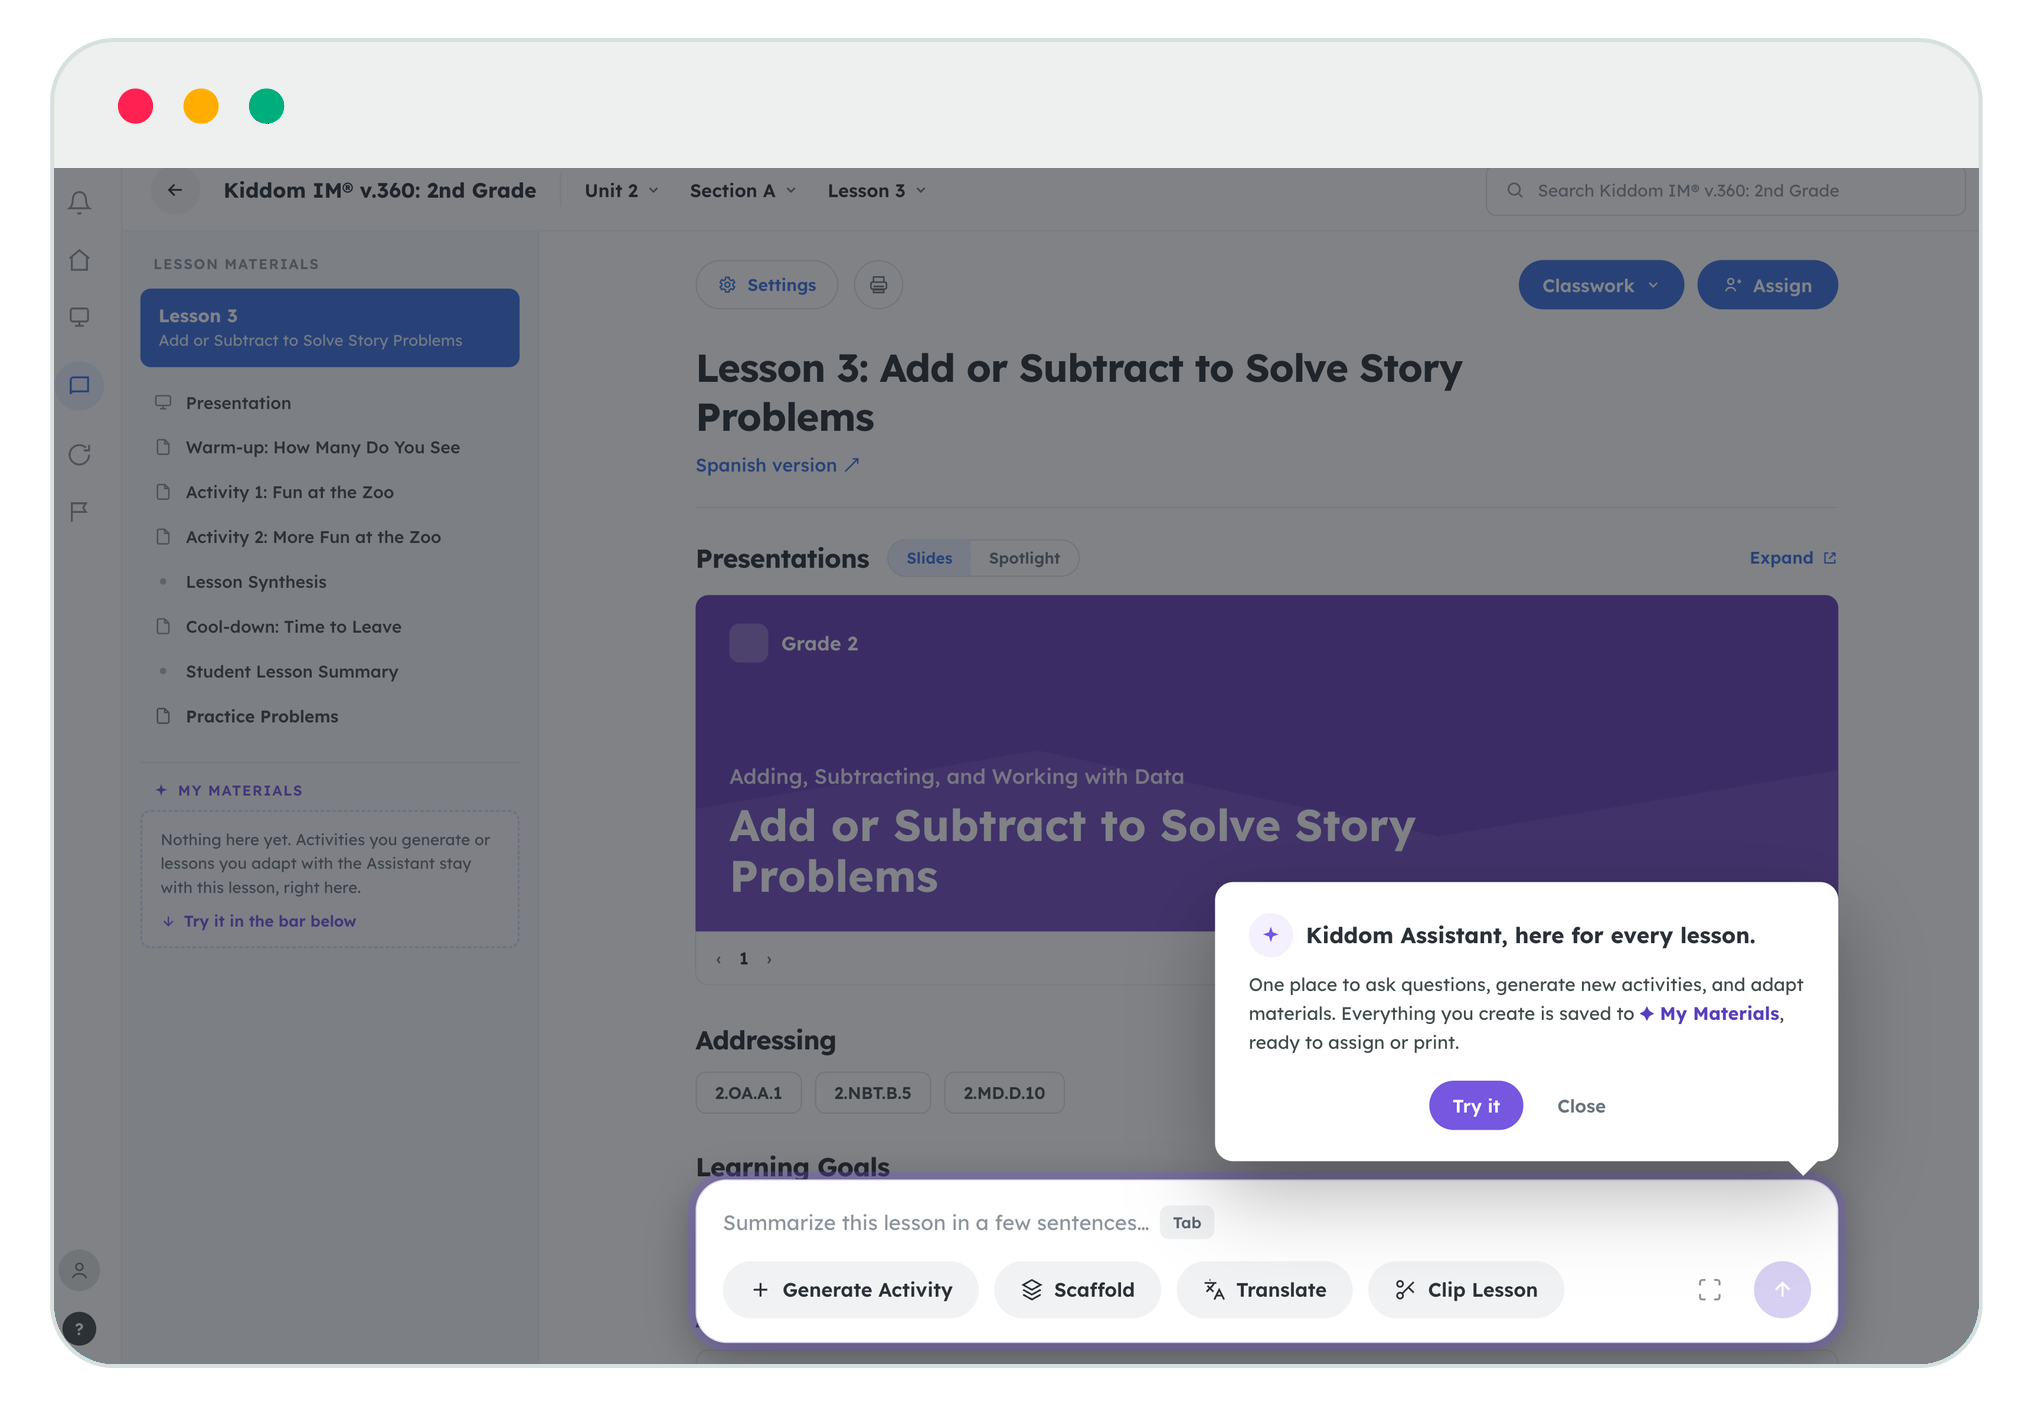The height and width of the screenshot is (1409, 2023).
Task: Click the red window close dot
Action: coord(135,106)
